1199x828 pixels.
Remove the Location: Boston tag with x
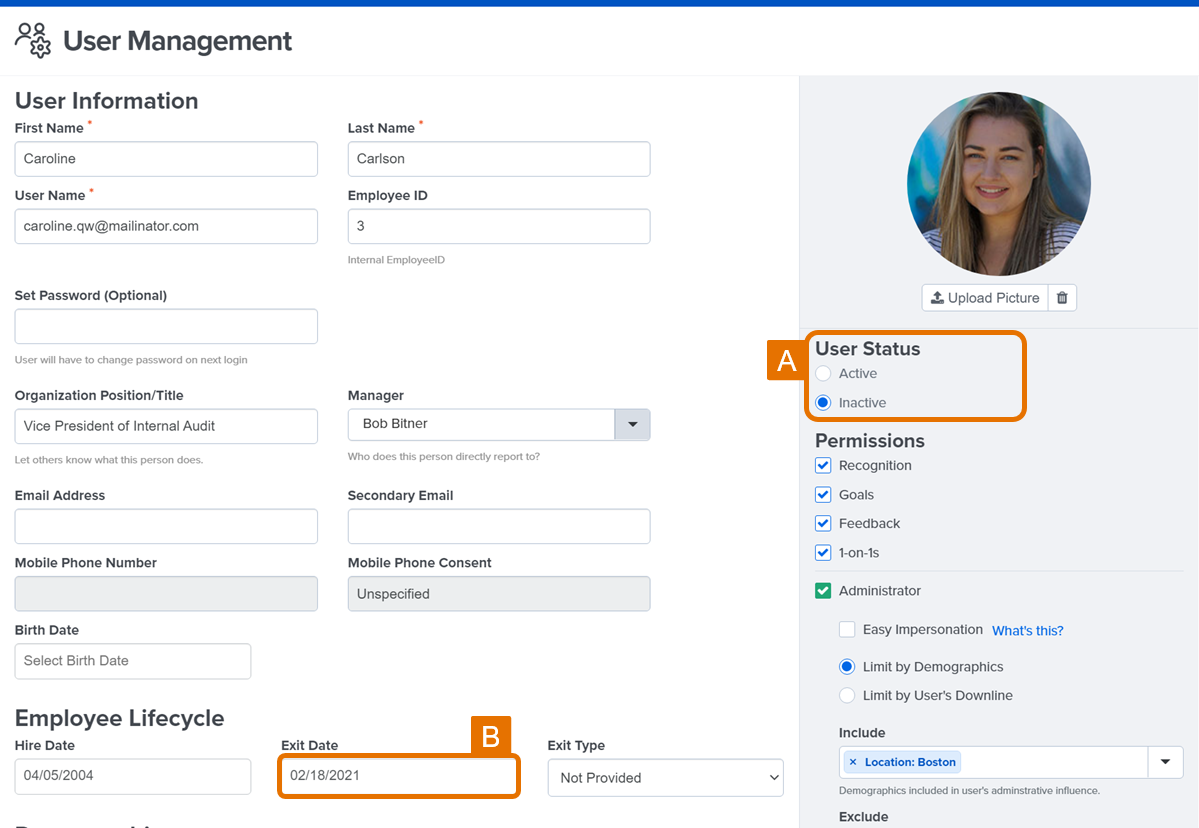(x=853, y=762)
